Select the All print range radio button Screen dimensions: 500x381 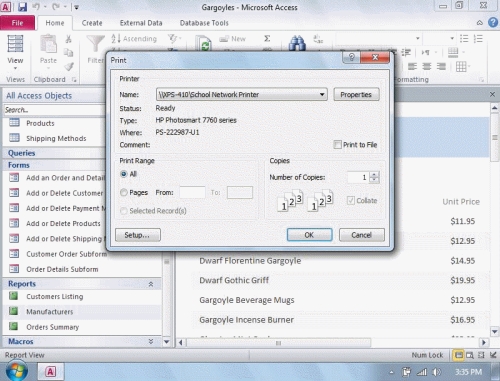click(124, 174)
